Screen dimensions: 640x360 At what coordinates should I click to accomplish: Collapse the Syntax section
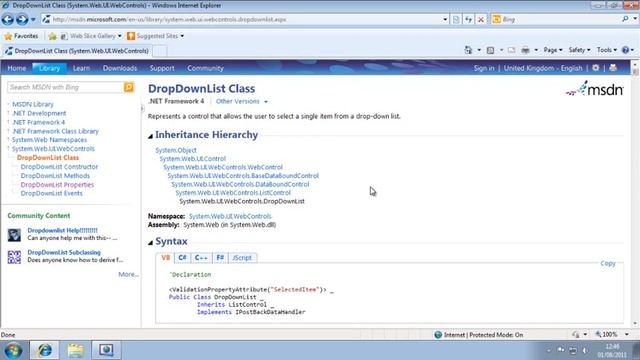click(150, 242)
